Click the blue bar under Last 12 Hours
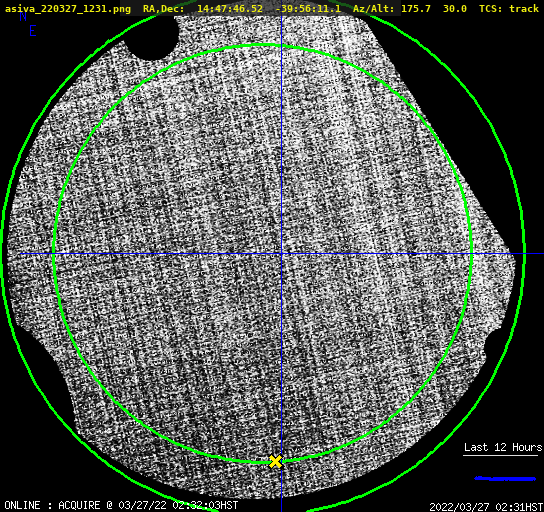This screenshot has width=544, height=512. 505,479
